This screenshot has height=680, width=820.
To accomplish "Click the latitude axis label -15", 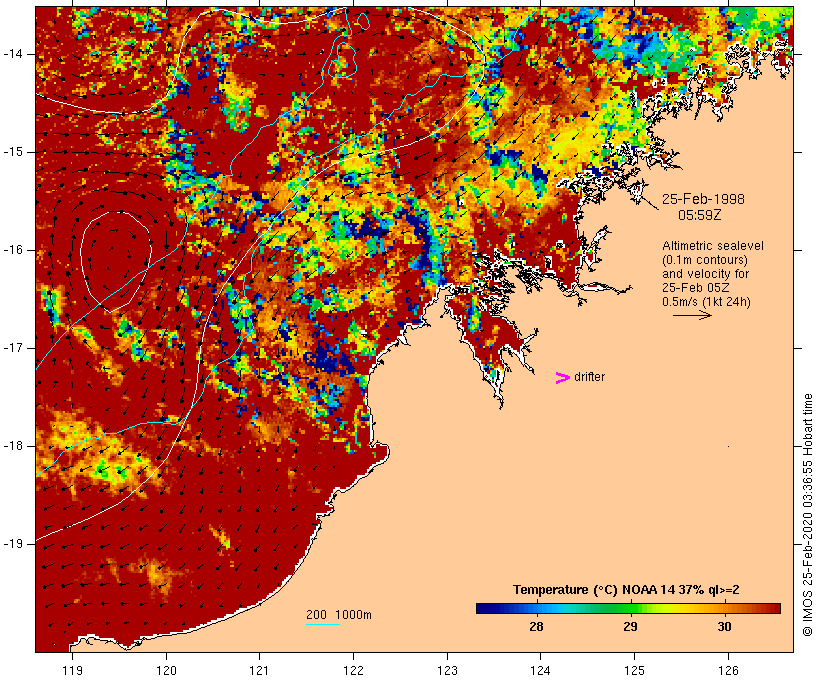I will (12, 152).
